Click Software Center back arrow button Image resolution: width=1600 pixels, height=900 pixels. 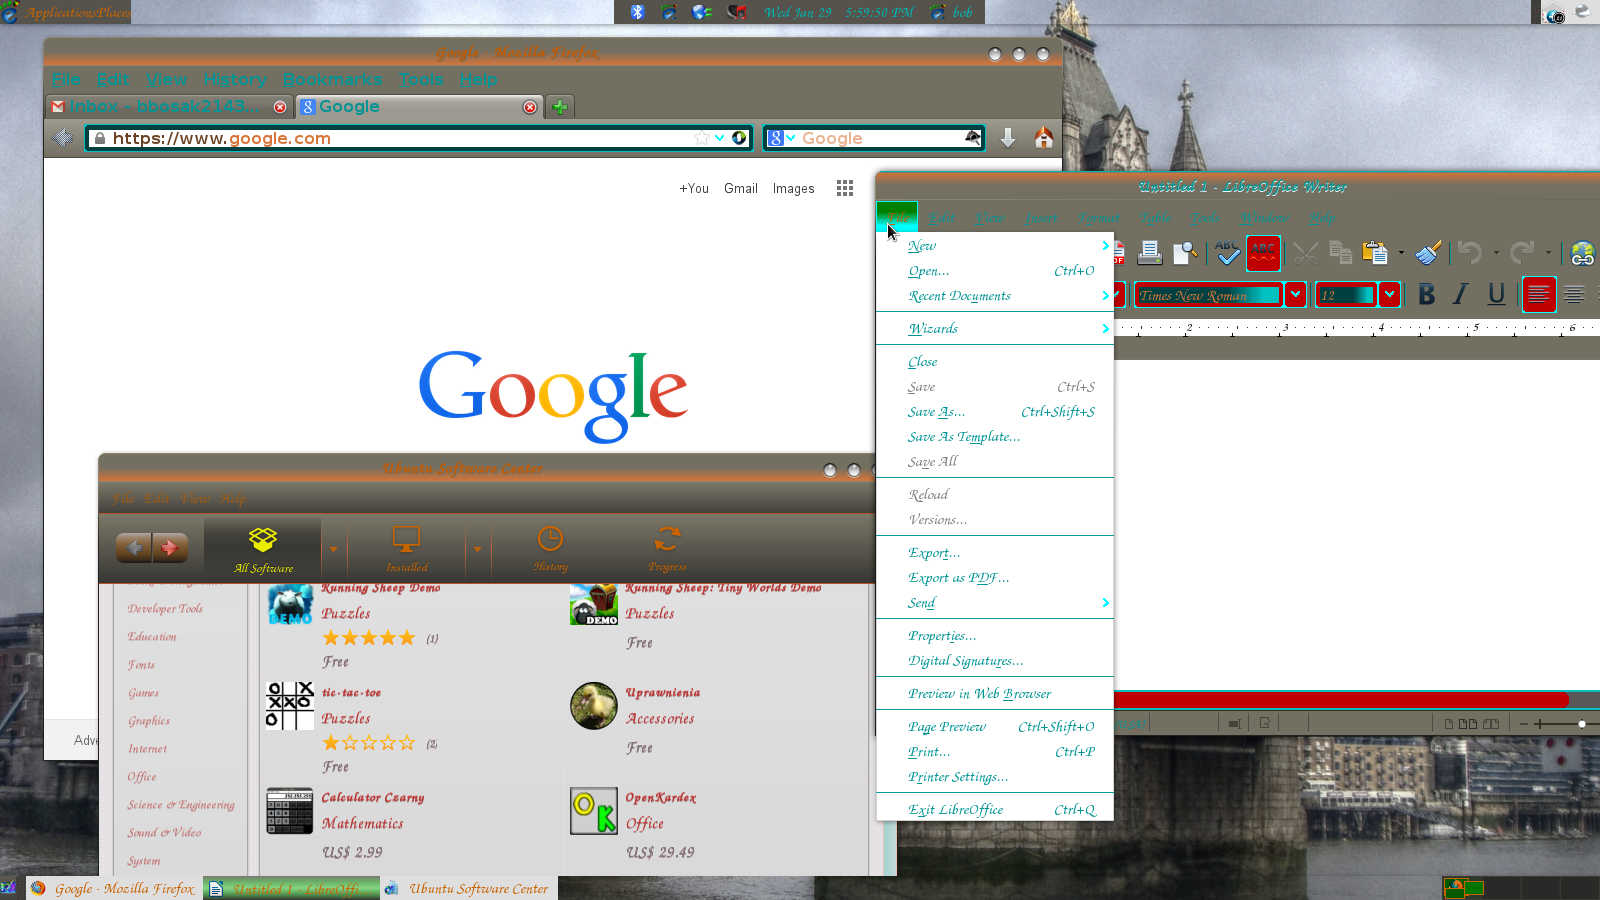pyautogui.click(x=134, y=547)
